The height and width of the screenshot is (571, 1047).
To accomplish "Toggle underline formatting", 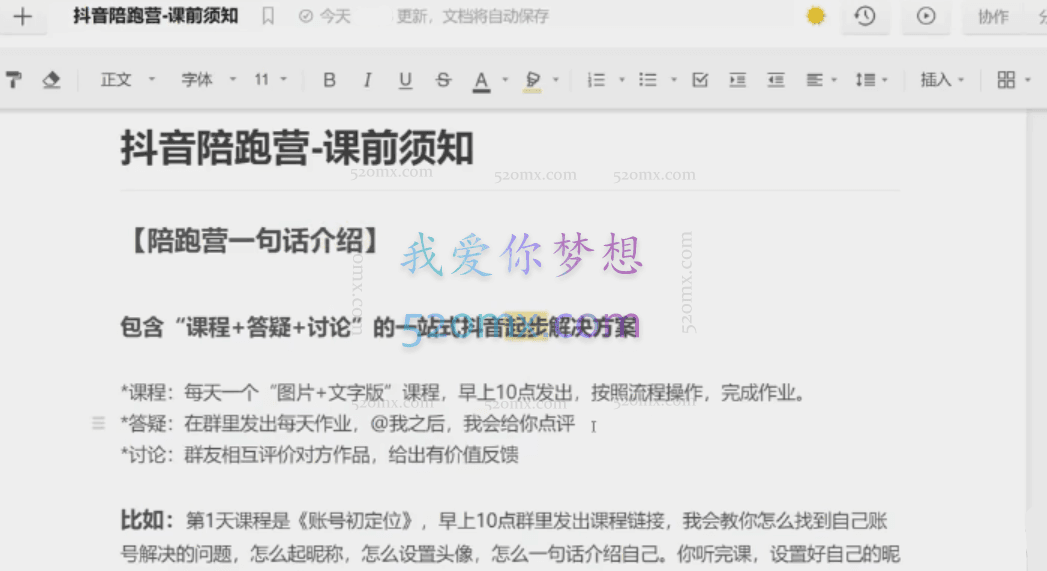I will point(405,80).
